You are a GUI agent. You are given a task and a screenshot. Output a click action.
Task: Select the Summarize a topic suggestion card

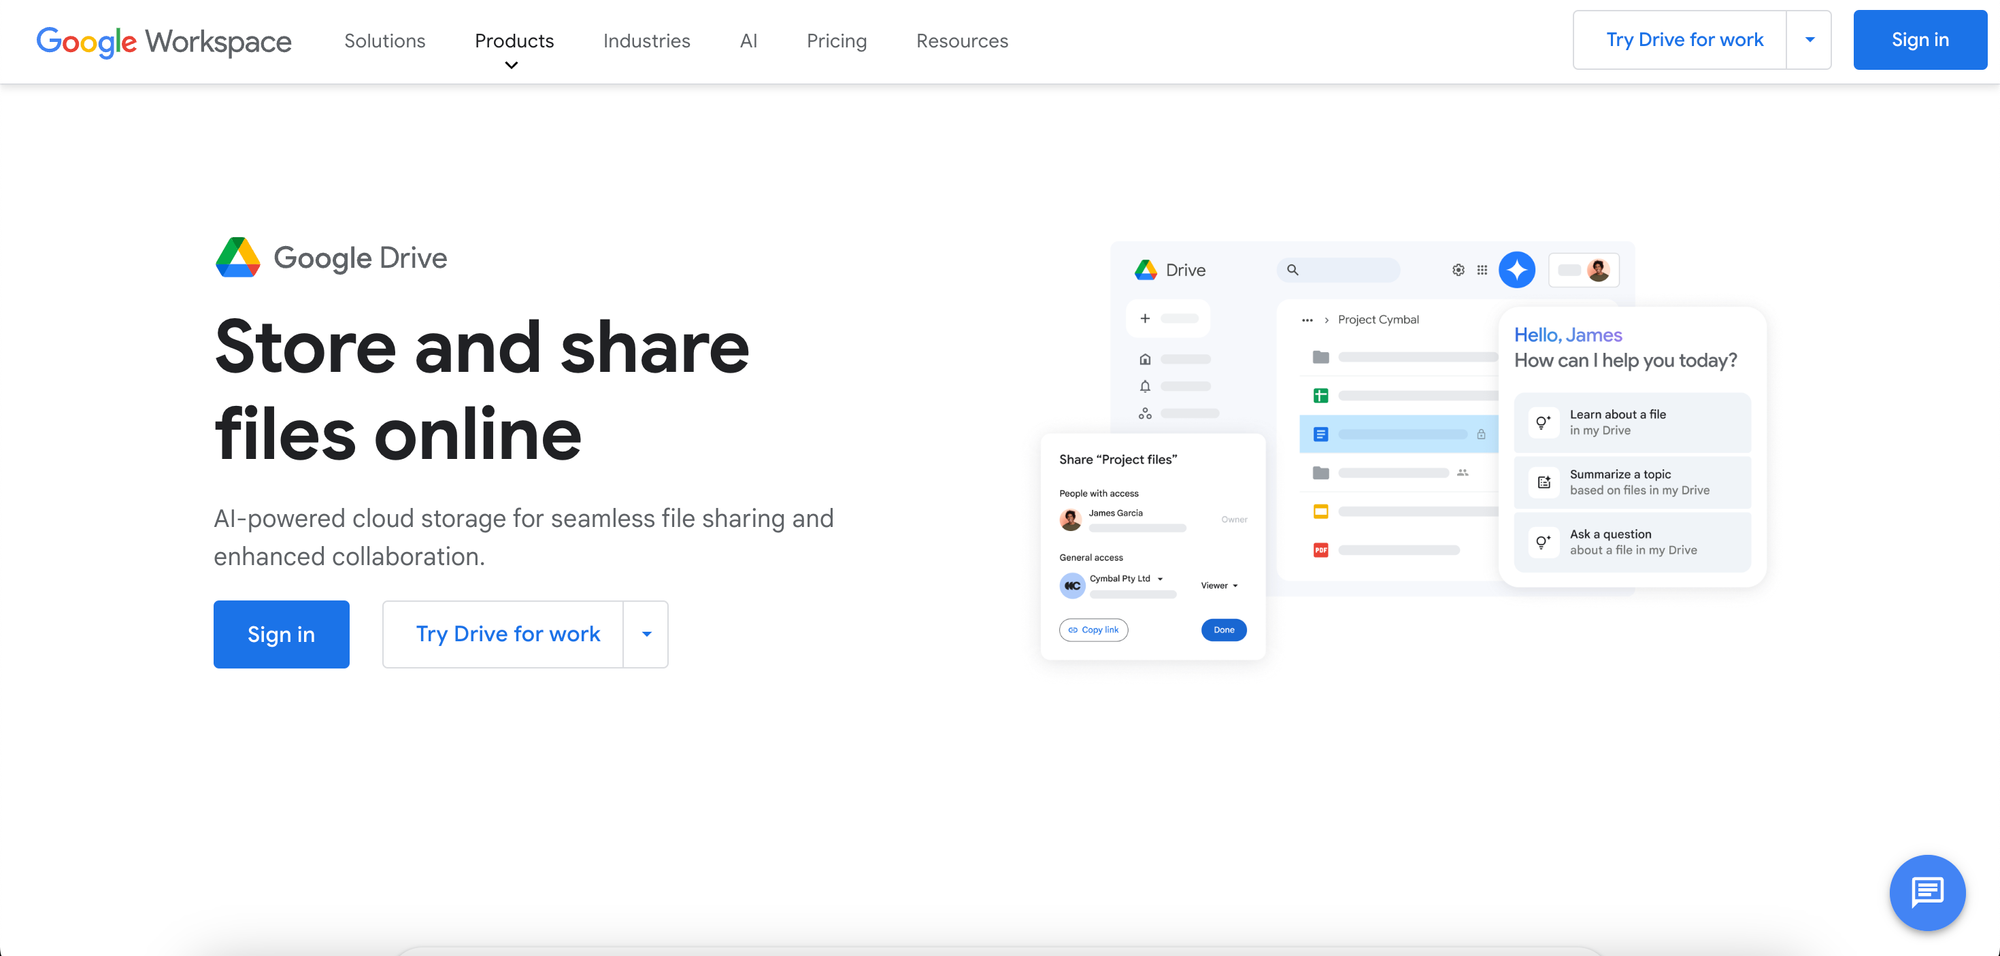1631,483
